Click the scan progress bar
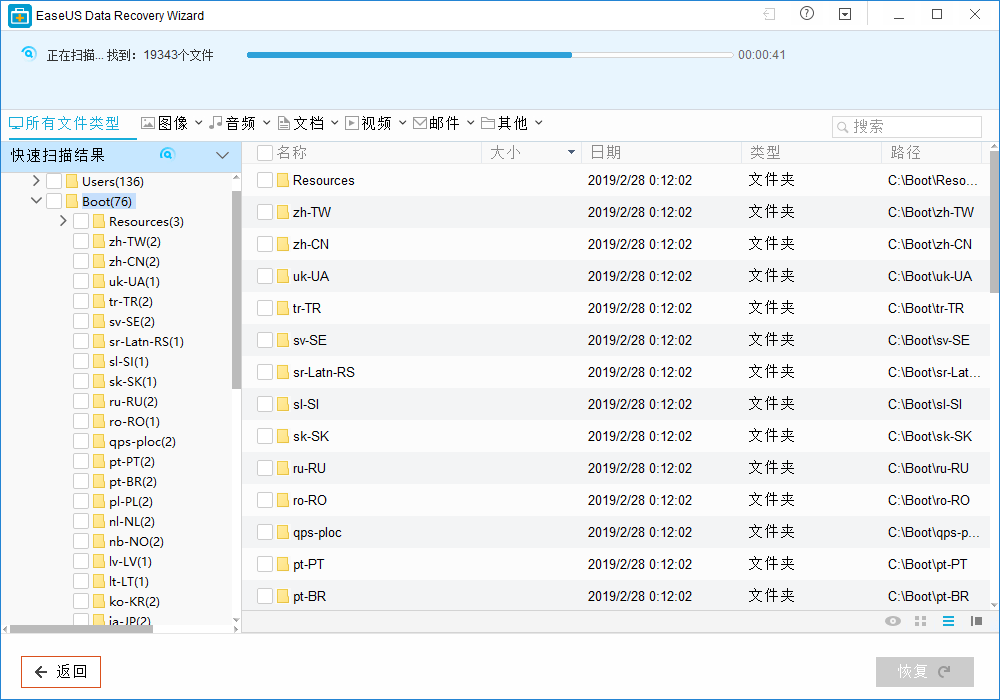Screen dimensions: 1000x700 (x=490, y=55)
